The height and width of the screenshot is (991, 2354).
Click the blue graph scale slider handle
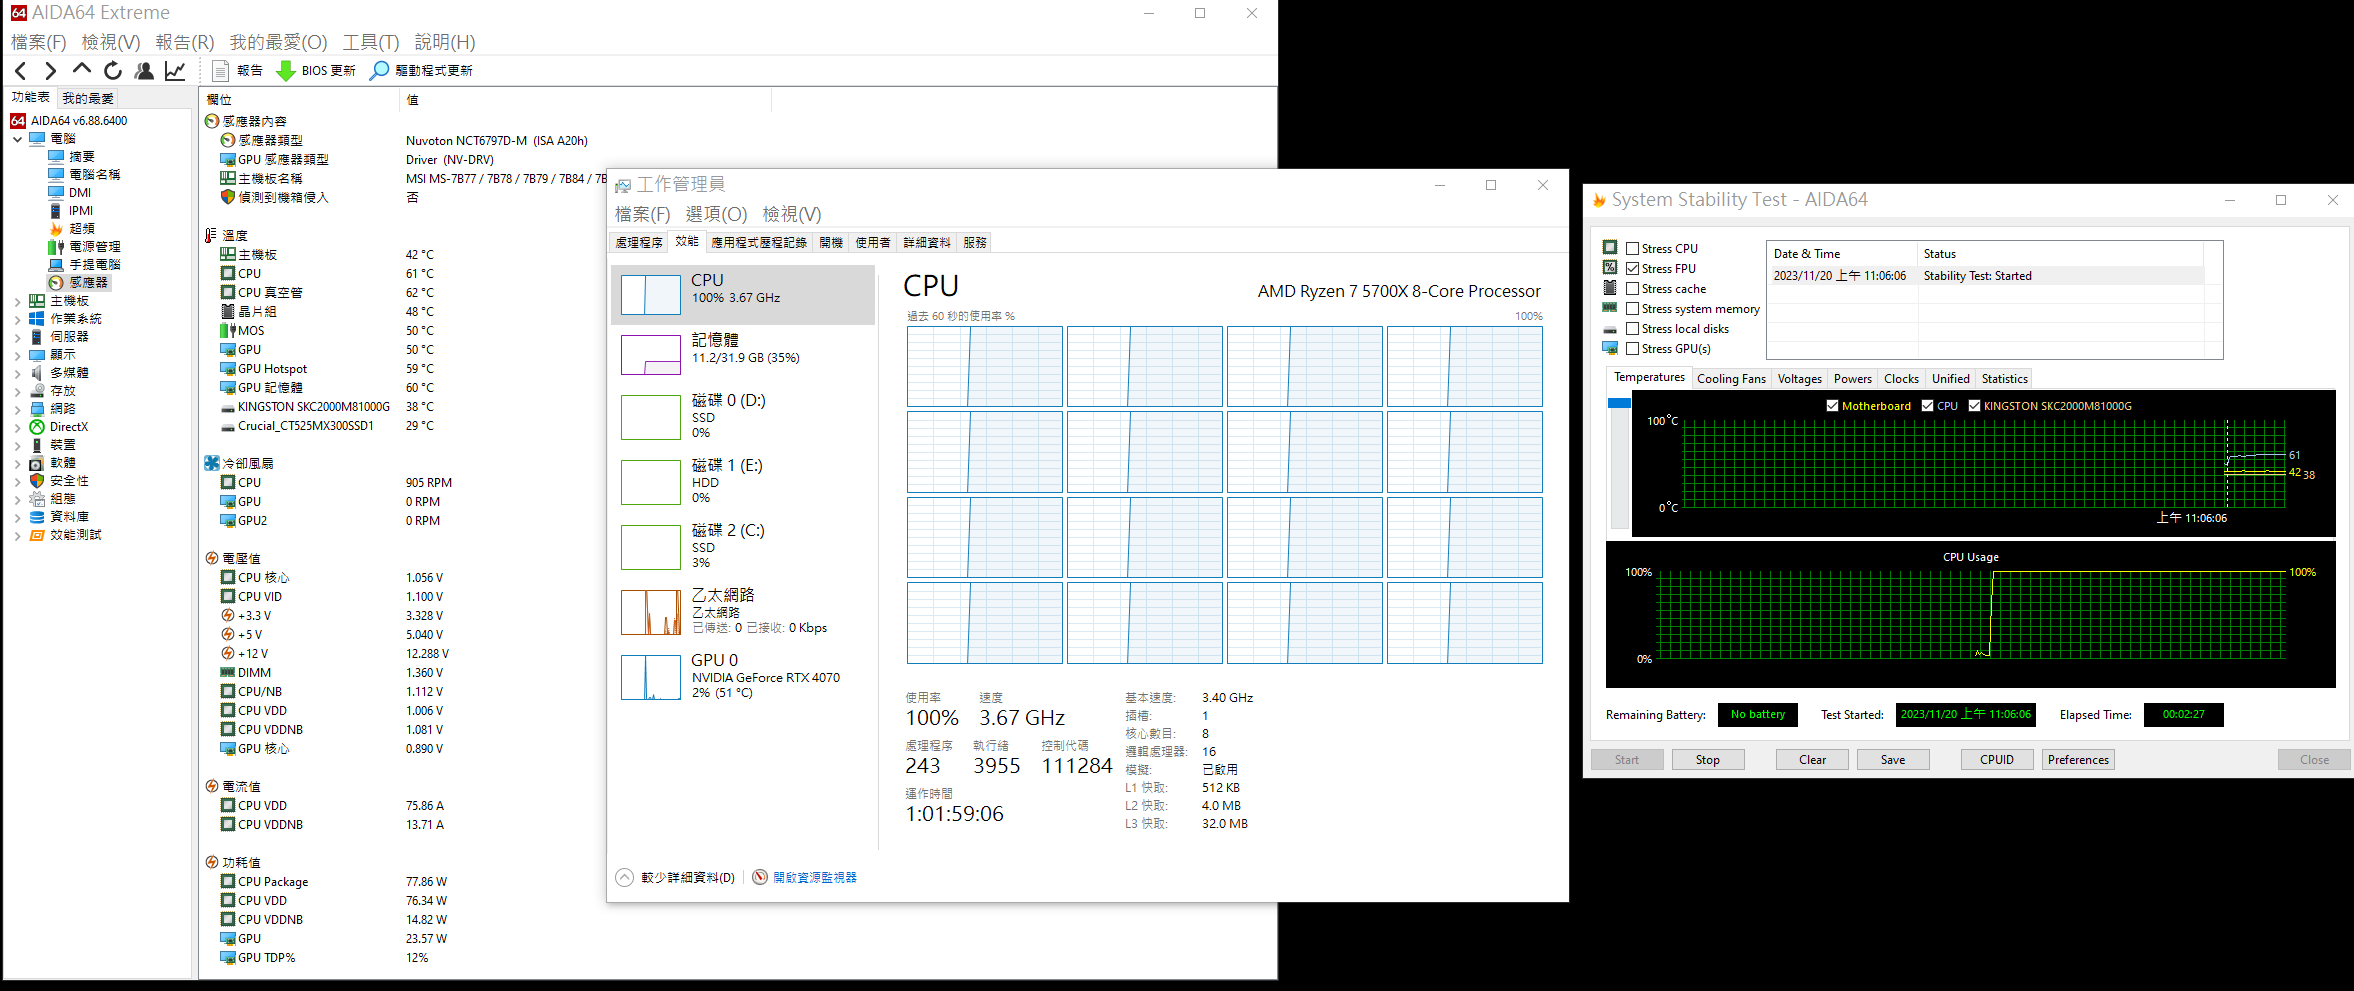point(1619,403)
